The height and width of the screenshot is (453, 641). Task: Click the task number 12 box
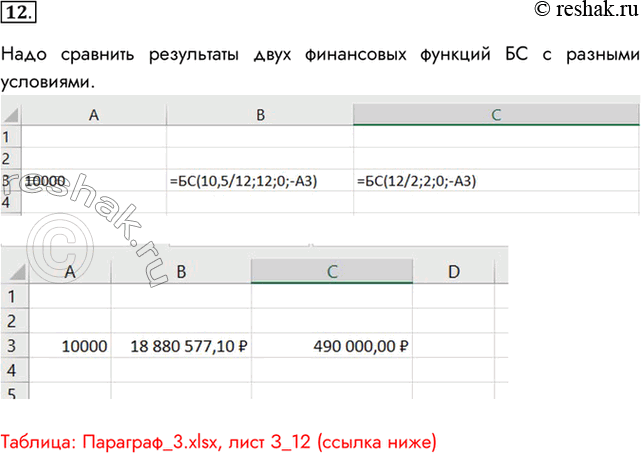pyautogui.click(x=18, y=13)
